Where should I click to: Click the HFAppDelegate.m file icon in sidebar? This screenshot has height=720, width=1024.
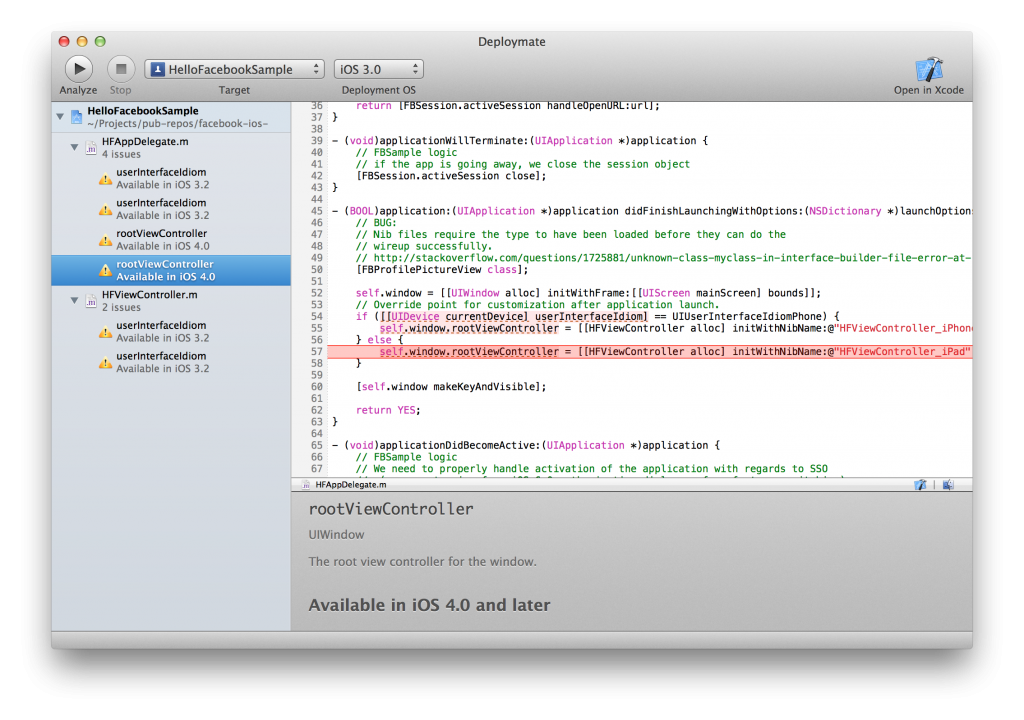[91, 148]
